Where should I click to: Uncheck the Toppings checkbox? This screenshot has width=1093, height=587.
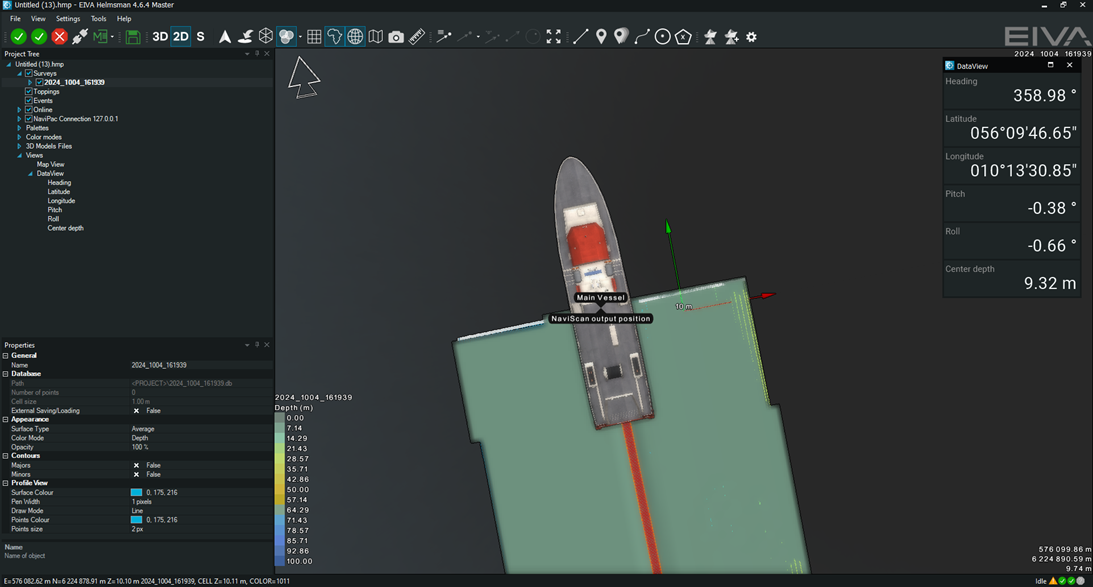click(x=29, y=91)
